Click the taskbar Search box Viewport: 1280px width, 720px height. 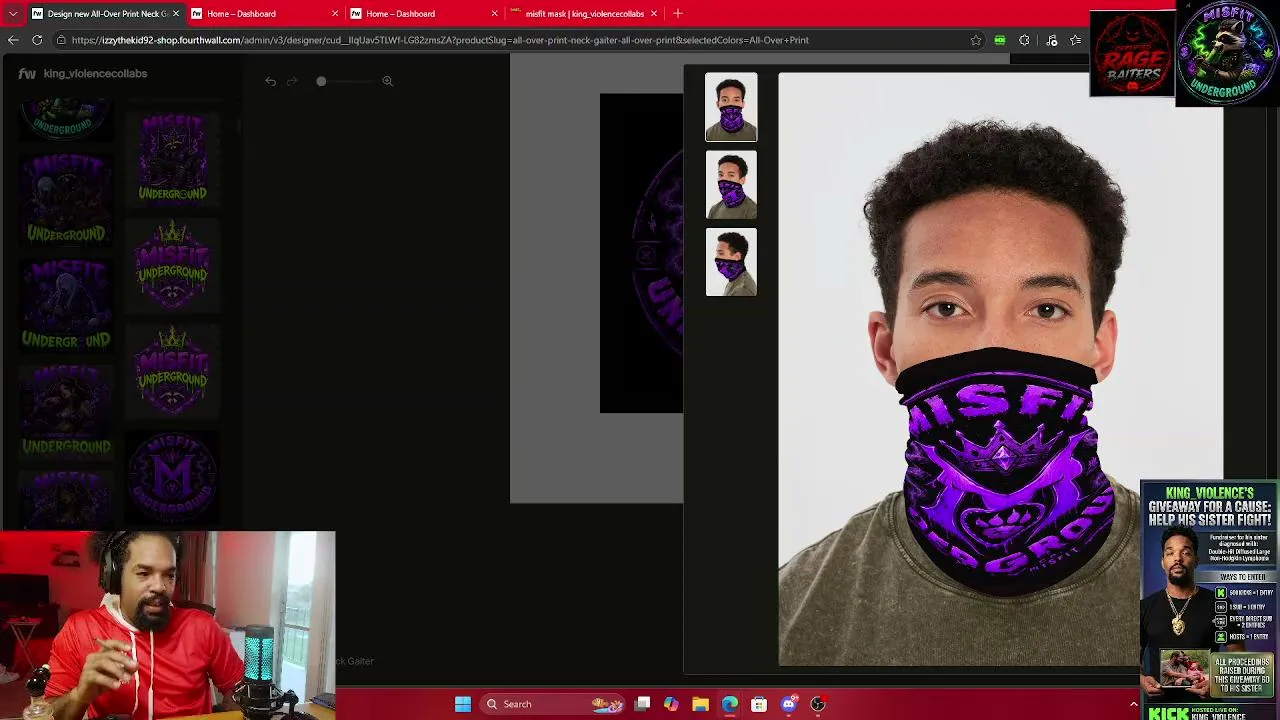(550, 704)
